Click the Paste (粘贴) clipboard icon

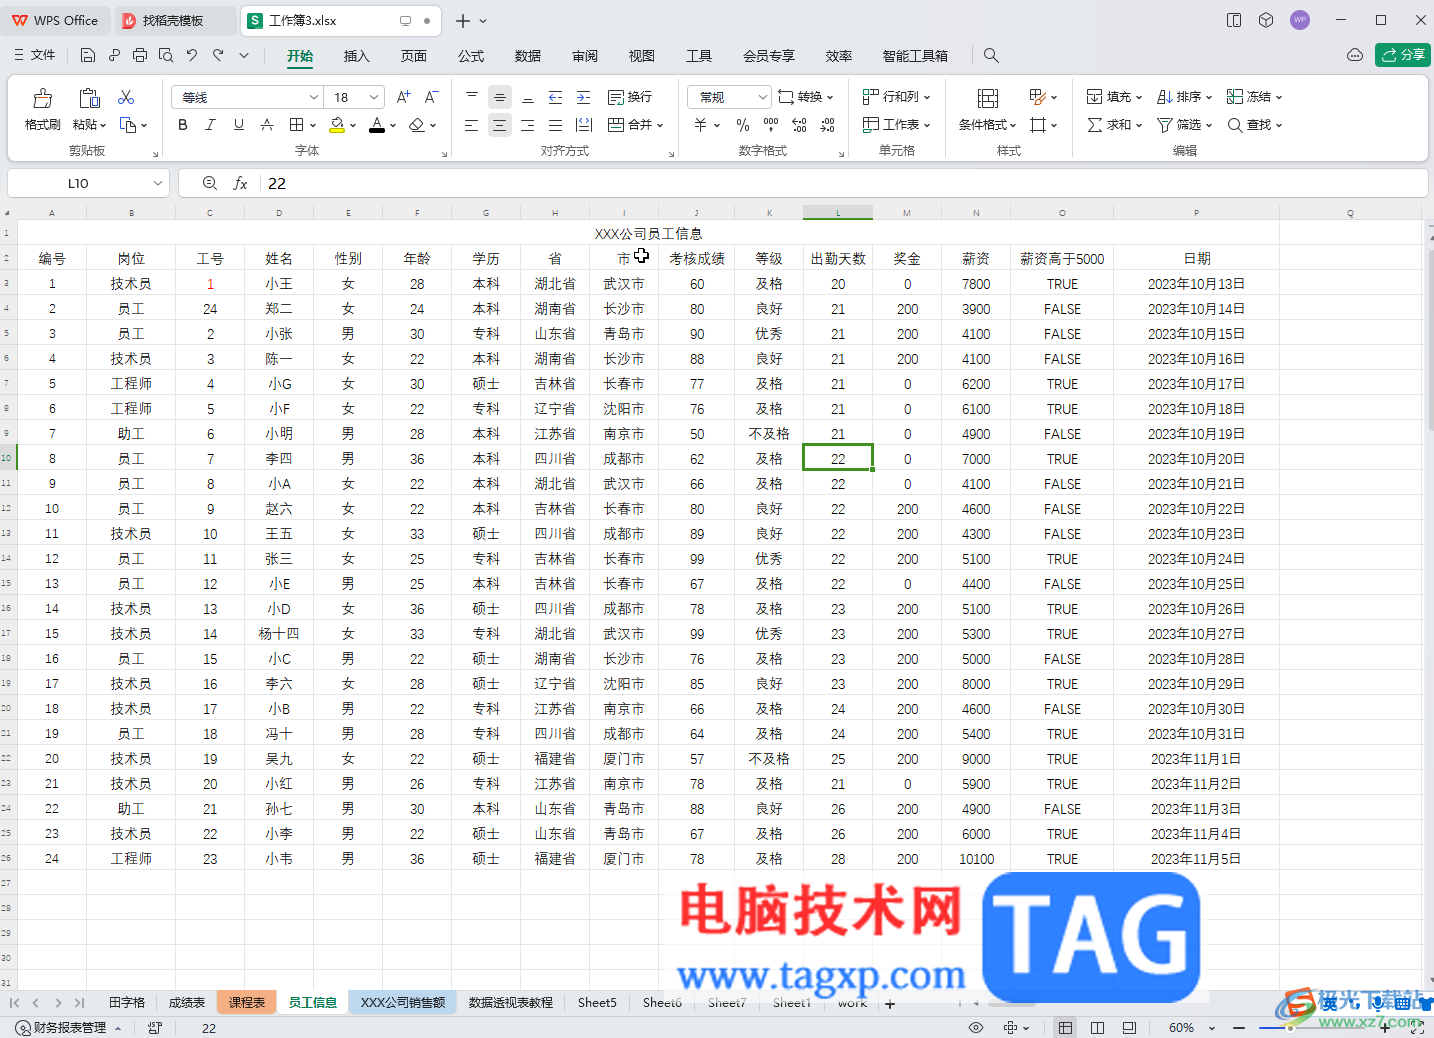(x=89, y=98)
